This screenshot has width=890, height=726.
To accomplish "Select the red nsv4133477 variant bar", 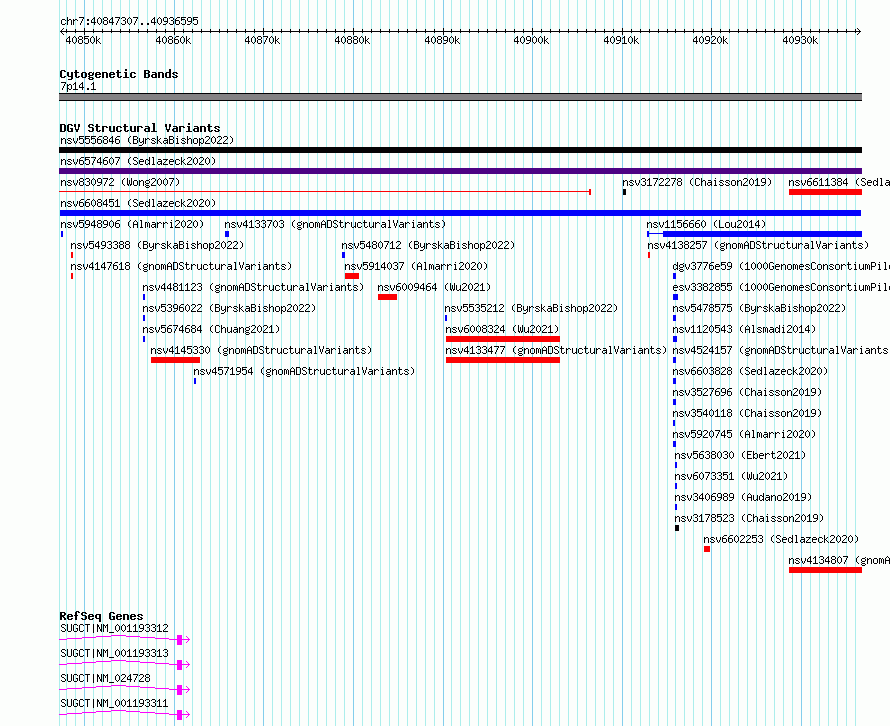I will coord(503,360).
